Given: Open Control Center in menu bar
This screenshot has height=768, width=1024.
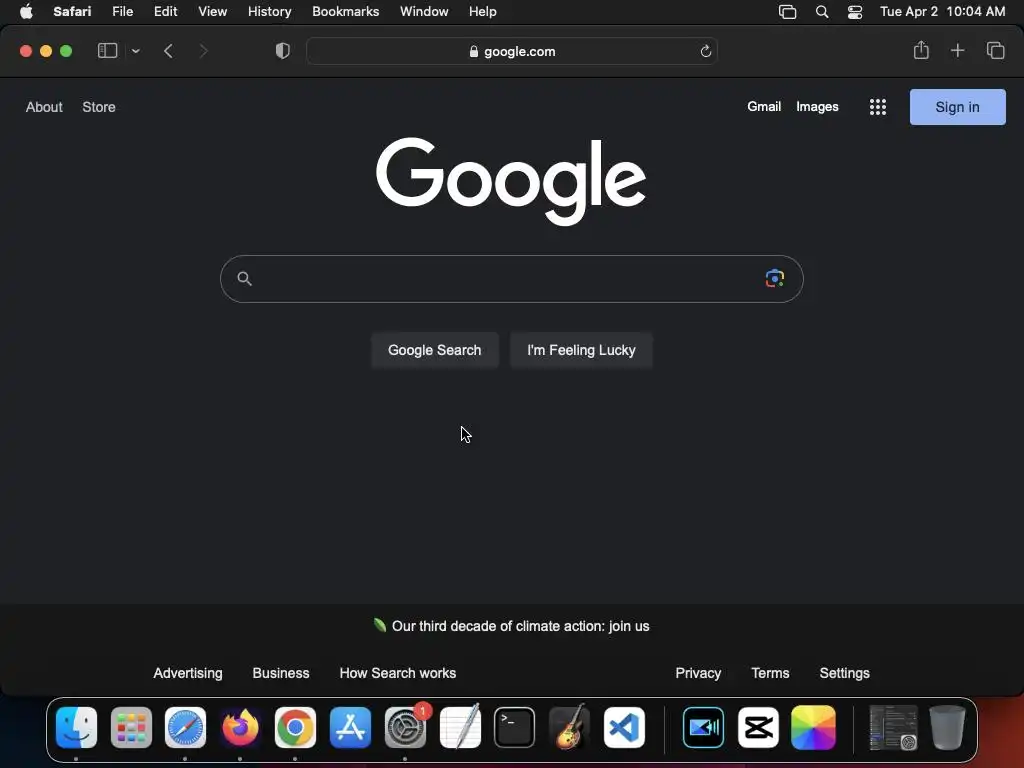Looking at the screenshot, I should tap(855, 12).
